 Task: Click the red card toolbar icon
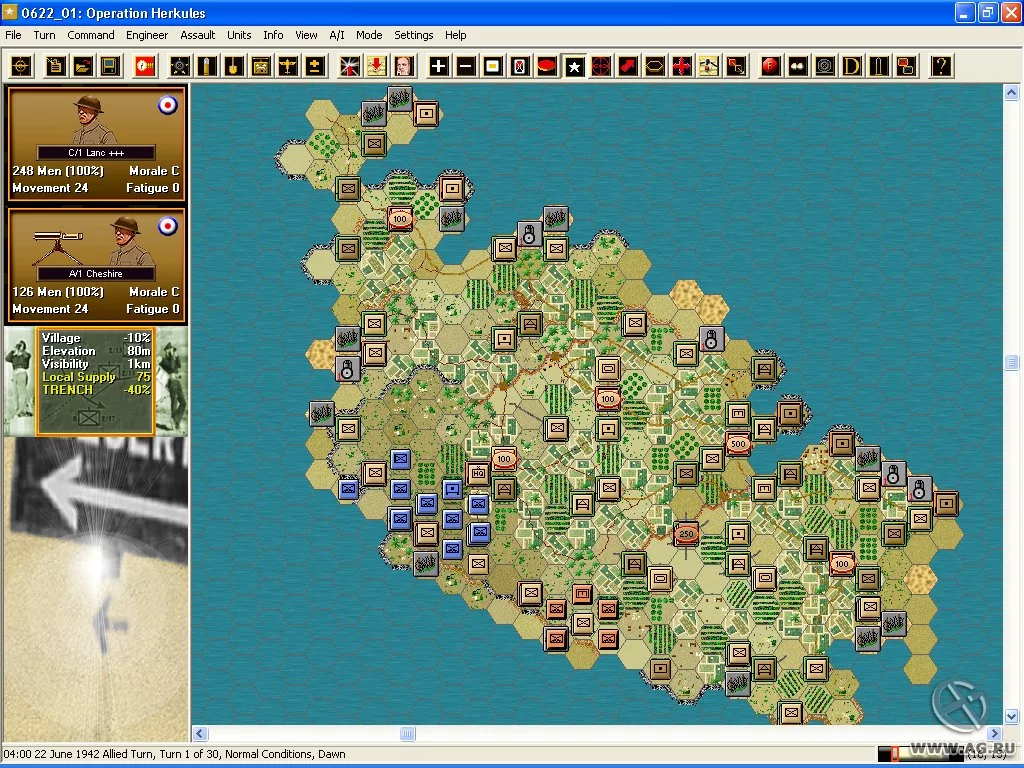520,66
